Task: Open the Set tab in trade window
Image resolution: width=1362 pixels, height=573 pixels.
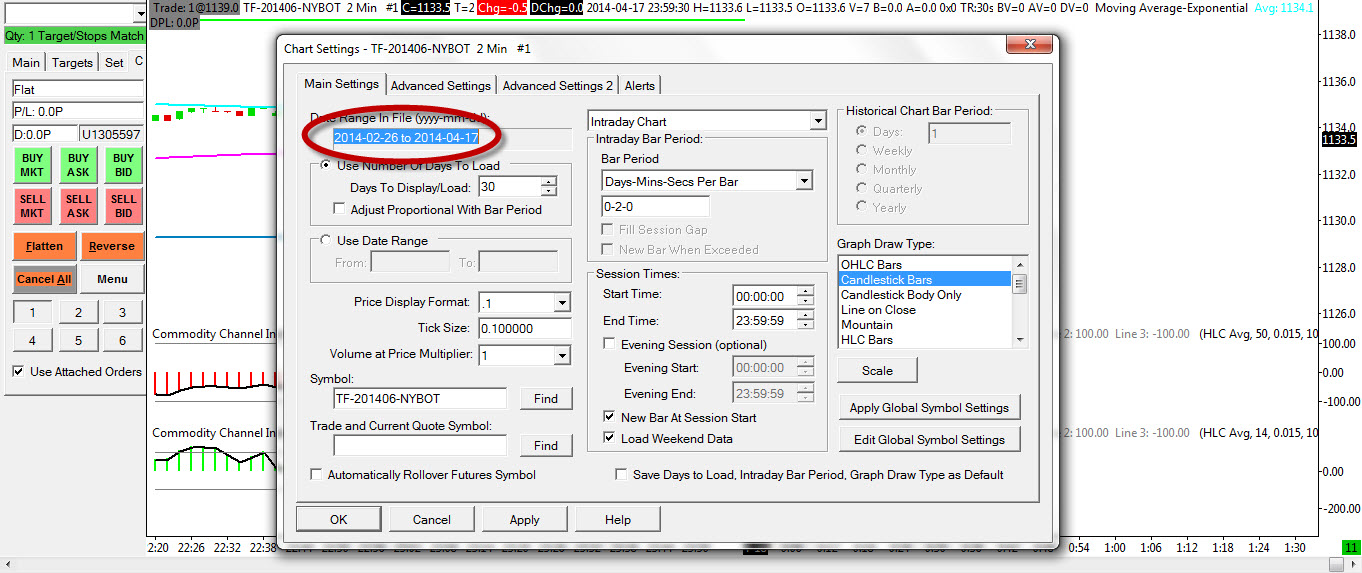Action: click(115, 63)
